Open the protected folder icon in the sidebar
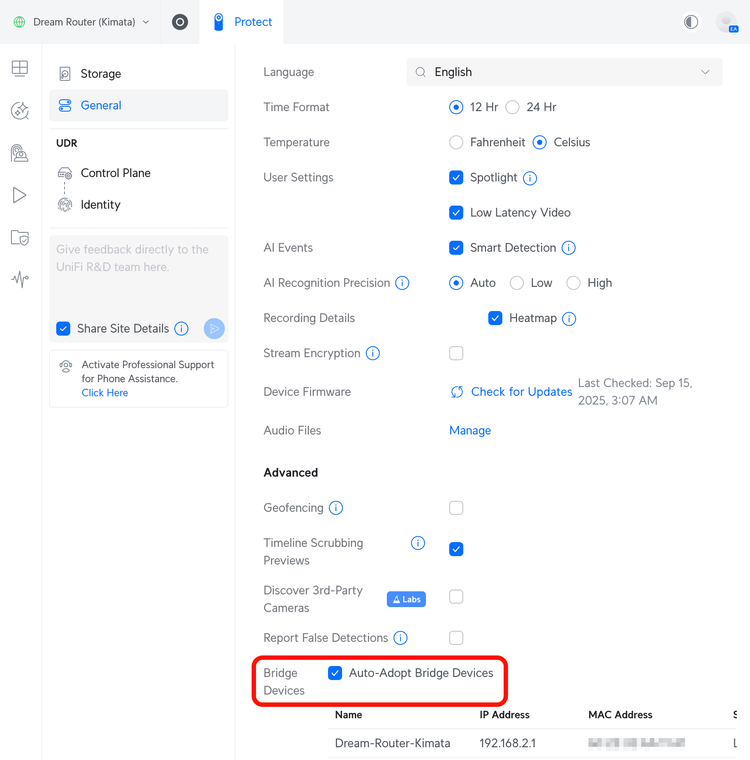750x760 pixels. 20,238
